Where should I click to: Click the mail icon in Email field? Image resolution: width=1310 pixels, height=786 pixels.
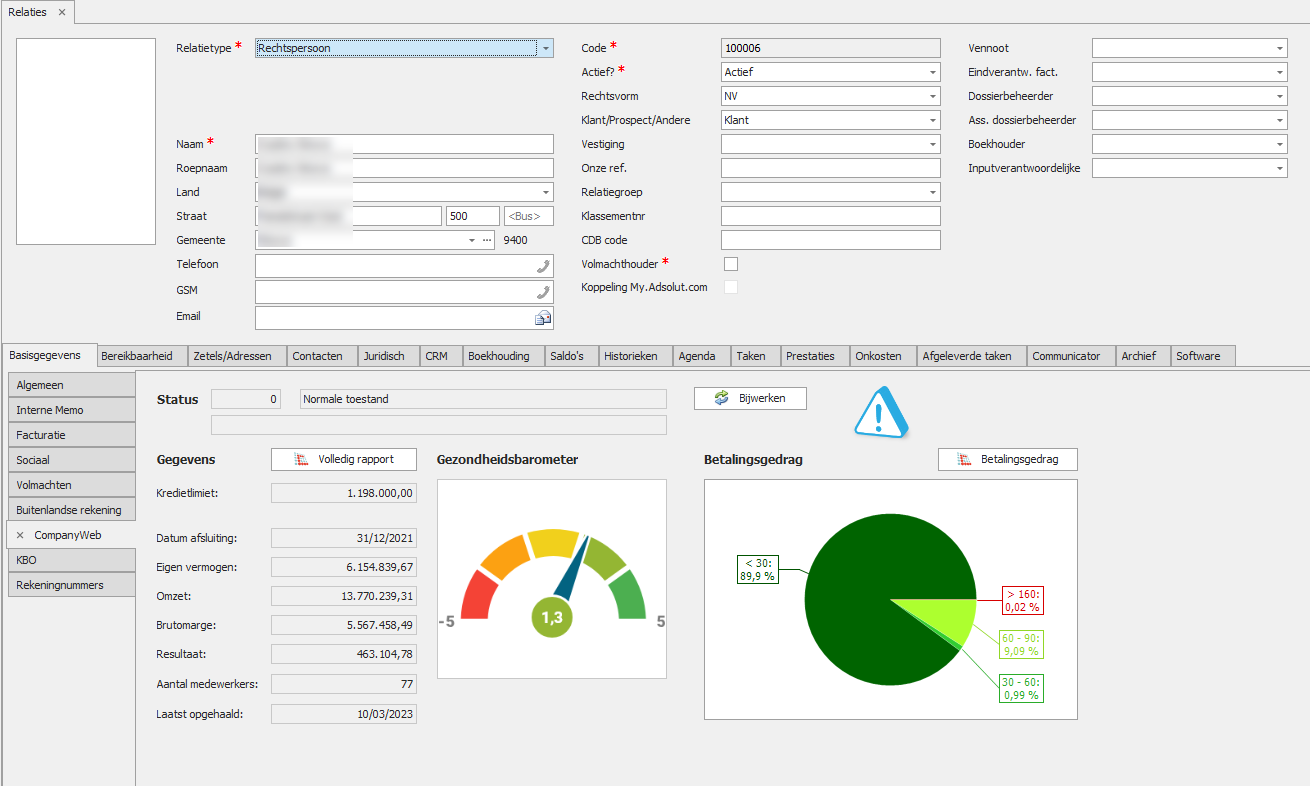point(543,318)
